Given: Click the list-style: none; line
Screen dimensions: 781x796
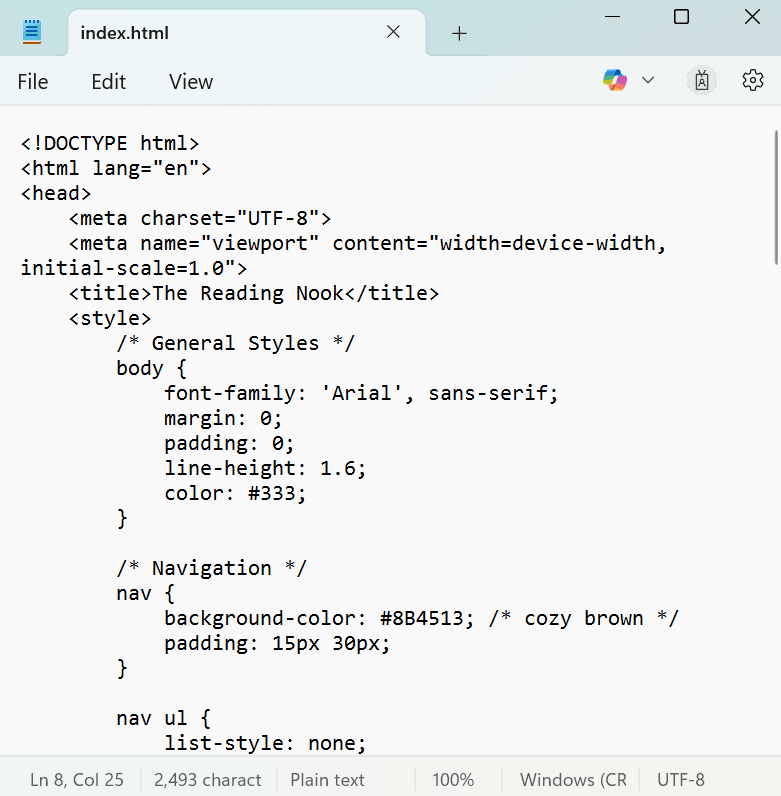Looking at the screenshot, I should coord(265,743).
